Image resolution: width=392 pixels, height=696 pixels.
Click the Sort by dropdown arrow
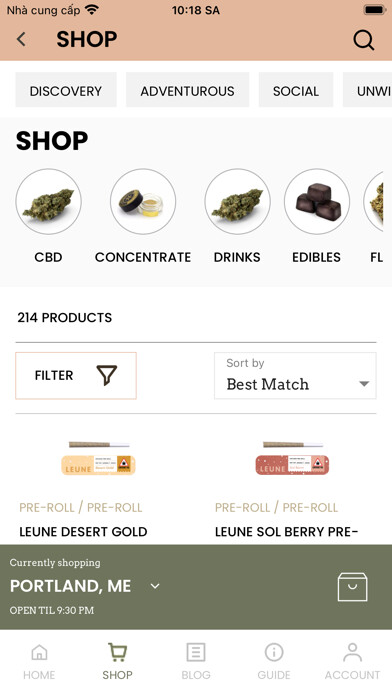364,384
